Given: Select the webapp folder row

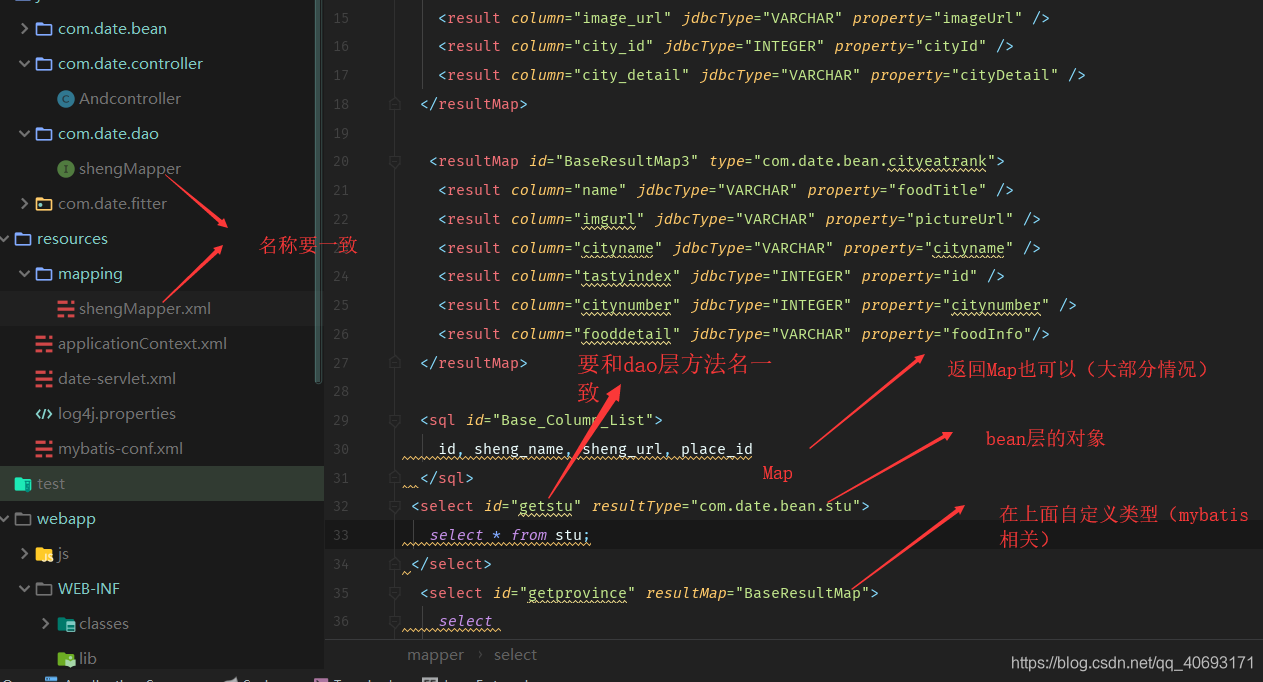Looking at the screenshot, I should [x=162, y=518].
